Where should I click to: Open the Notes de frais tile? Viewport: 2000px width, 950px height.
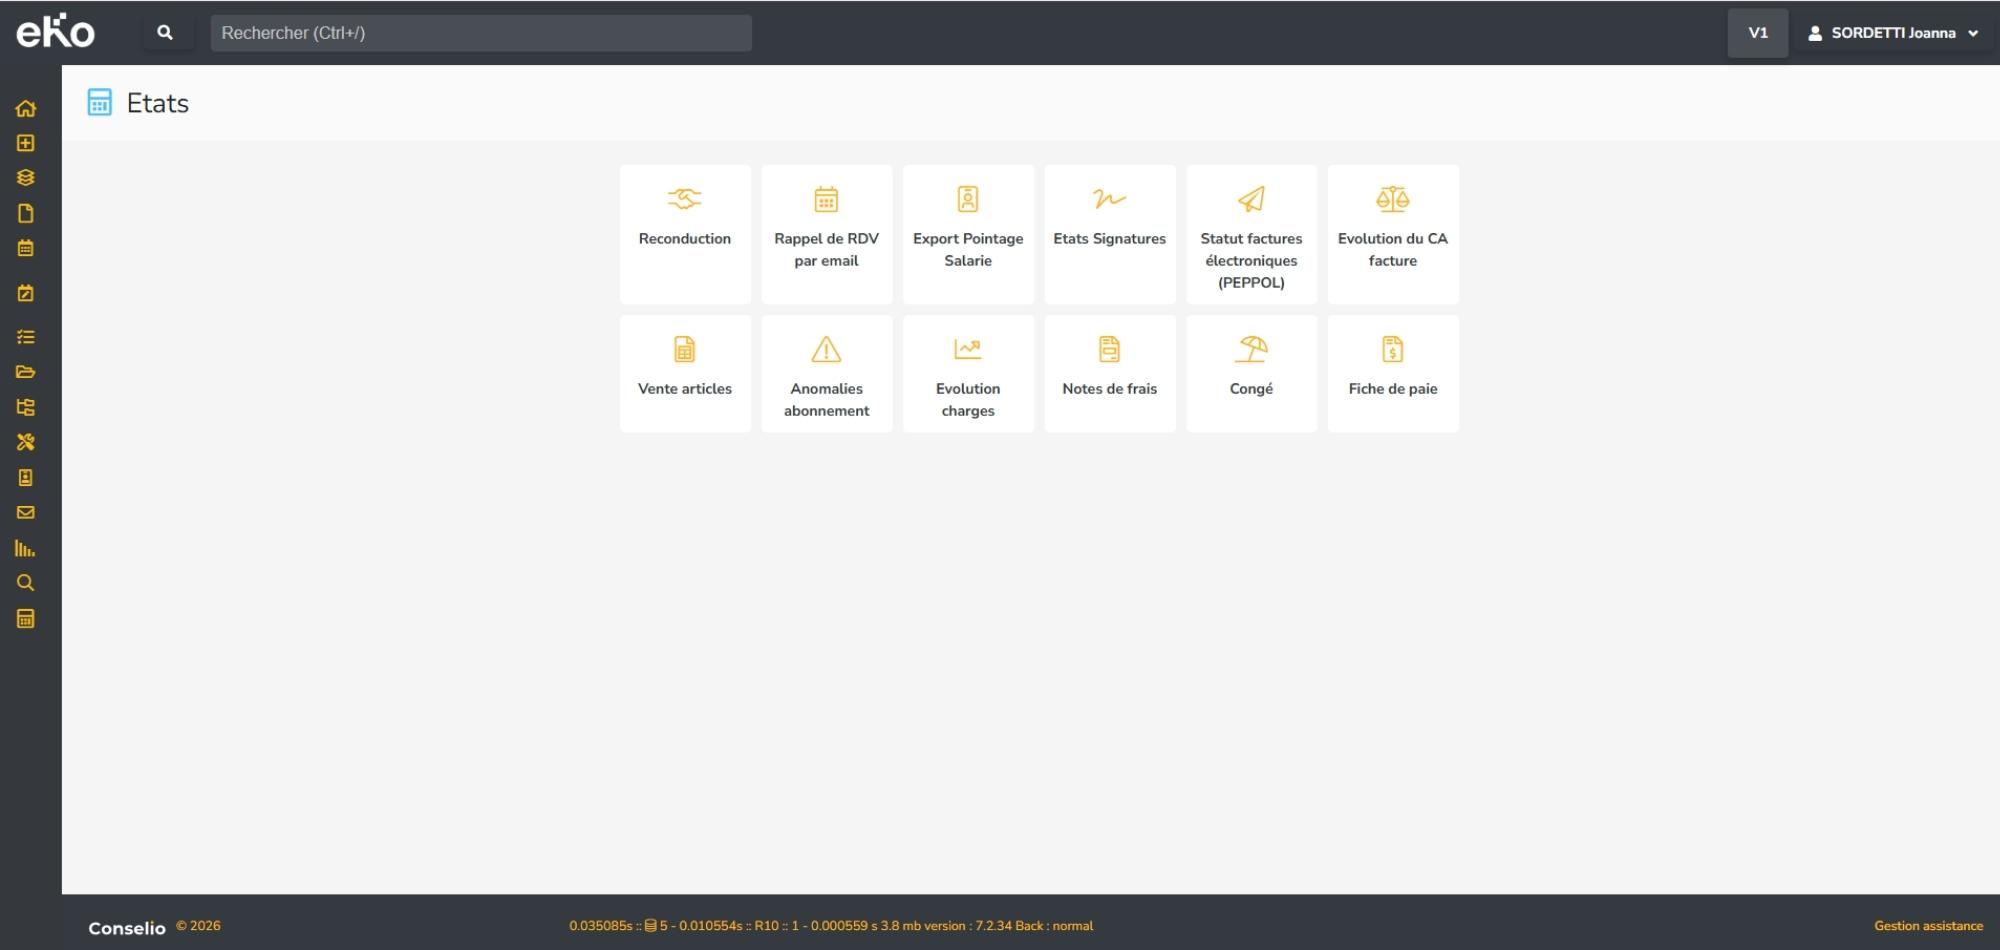[x=1110, y=374]
